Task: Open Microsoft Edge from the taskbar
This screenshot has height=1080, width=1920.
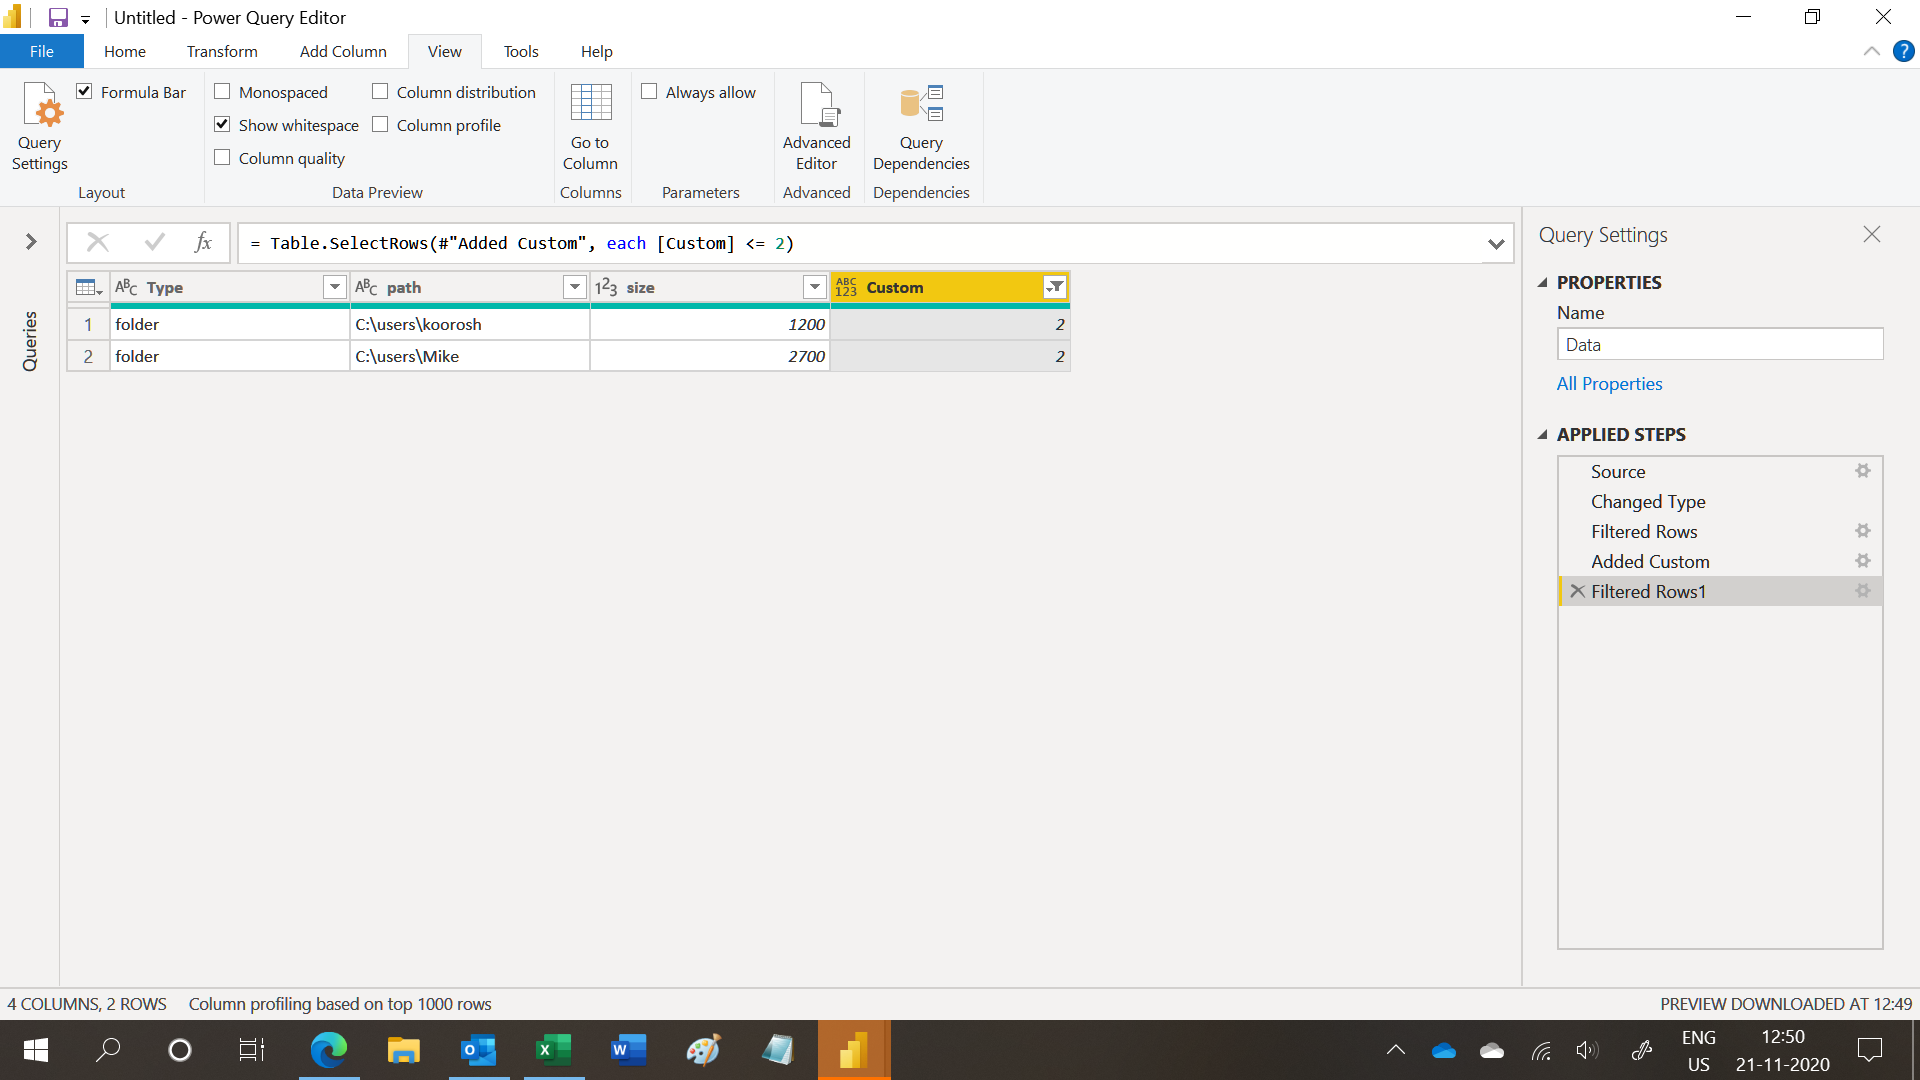Action: [x=329, y=1050]
